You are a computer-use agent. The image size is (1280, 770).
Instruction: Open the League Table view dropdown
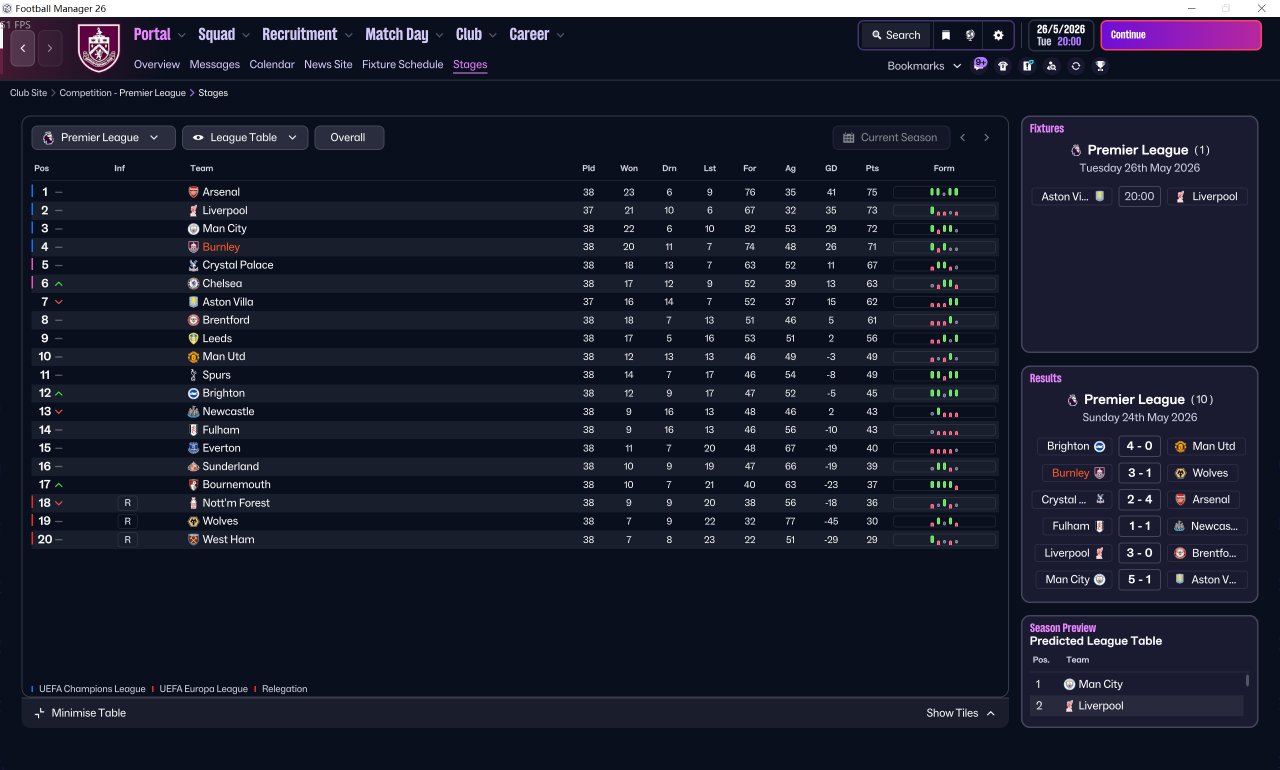(x=245, y=138)
